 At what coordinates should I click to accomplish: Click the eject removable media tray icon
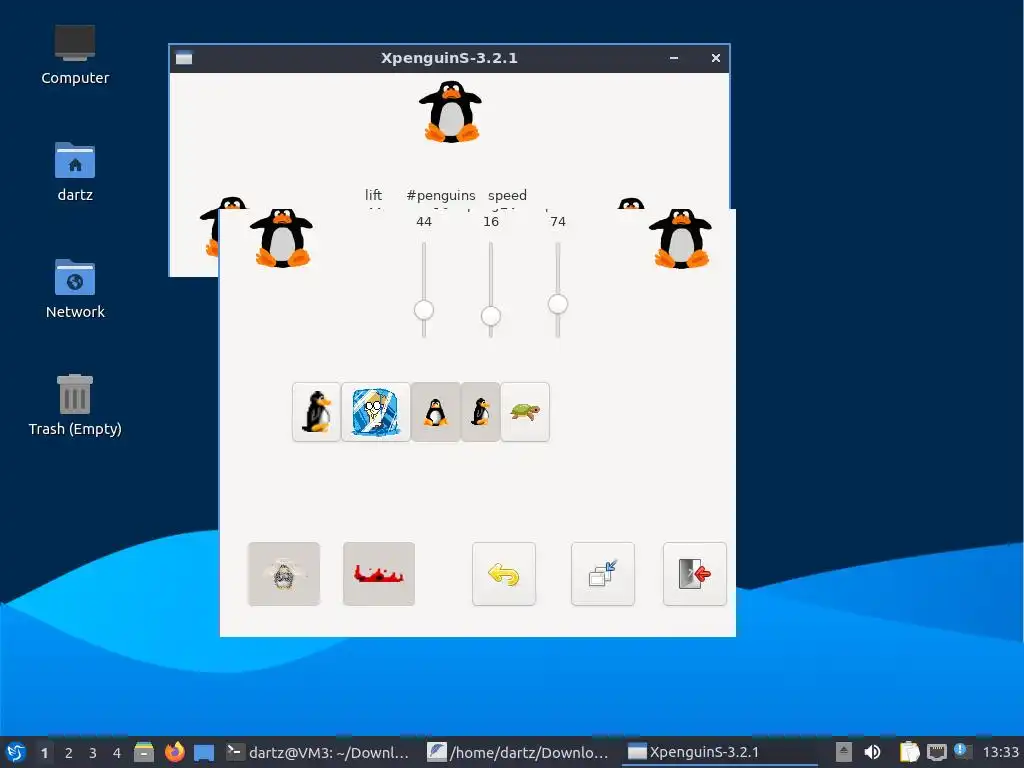(844, 752)
